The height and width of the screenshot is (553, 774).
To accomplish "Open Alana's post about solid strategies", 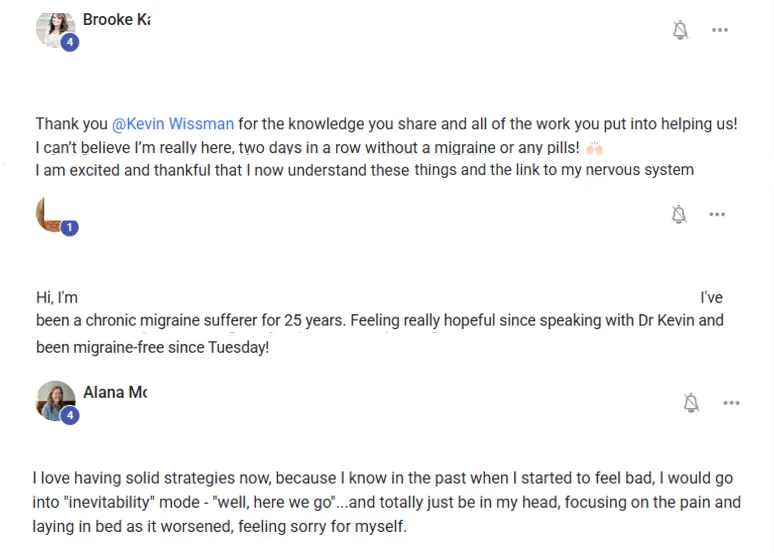I will point(387,502).
